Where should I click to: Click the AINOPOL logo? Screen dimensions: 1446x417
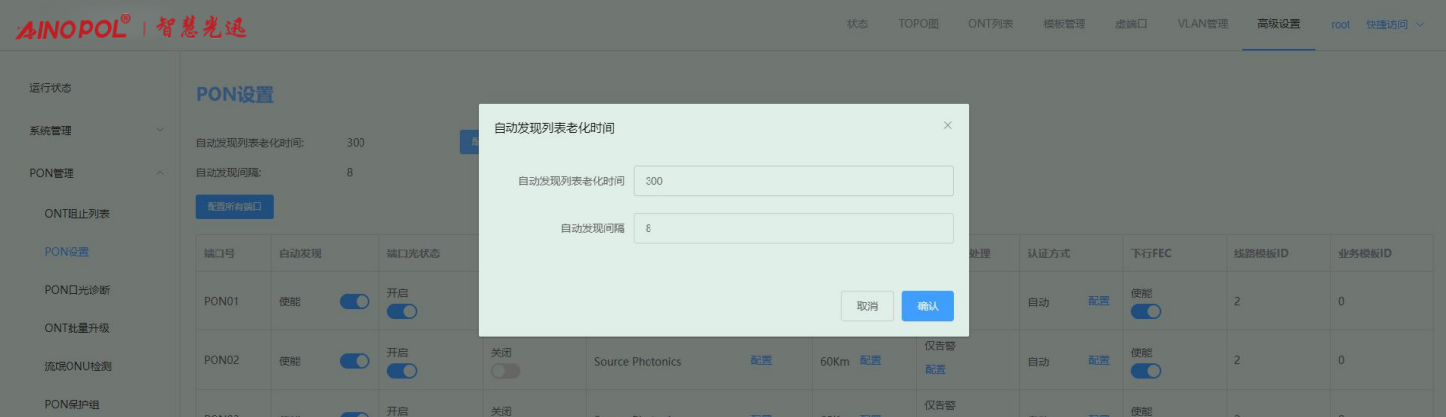72,26
